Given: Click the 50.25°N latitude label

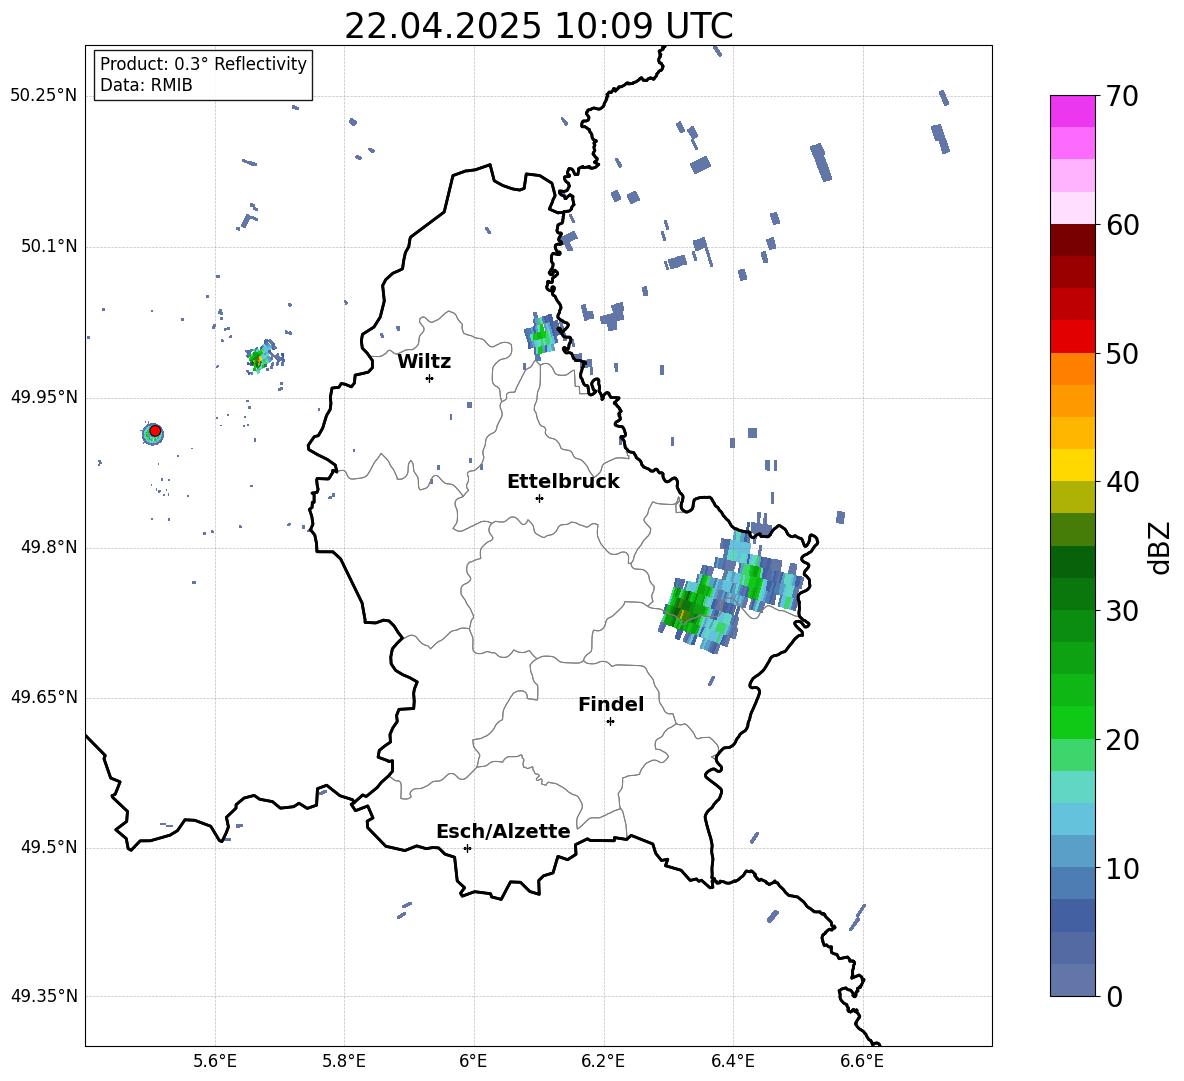Looking at the screenshot, I should tap(44, 96).
